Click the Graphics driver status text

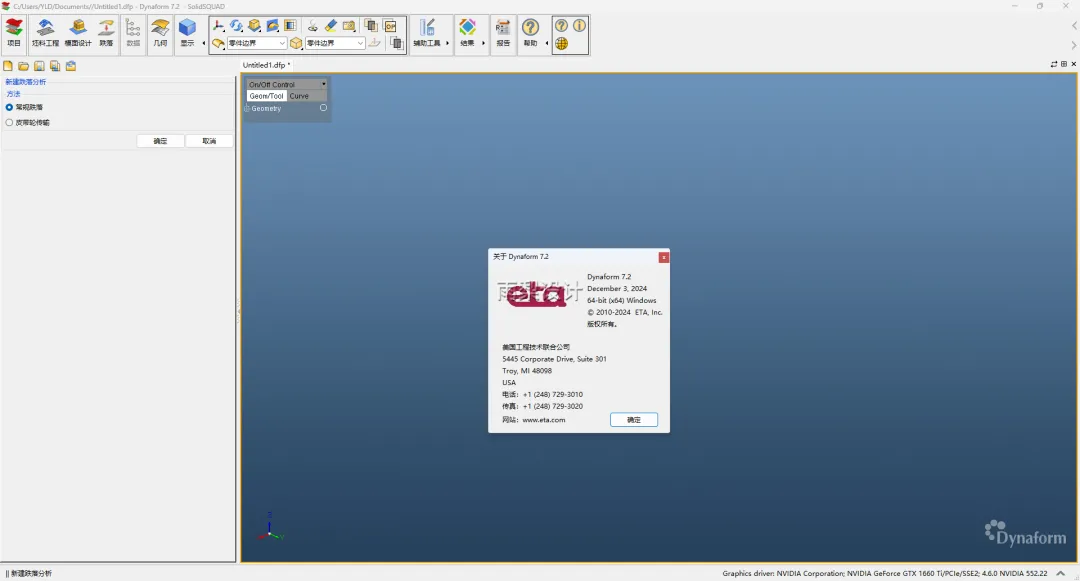click(884, 573)
